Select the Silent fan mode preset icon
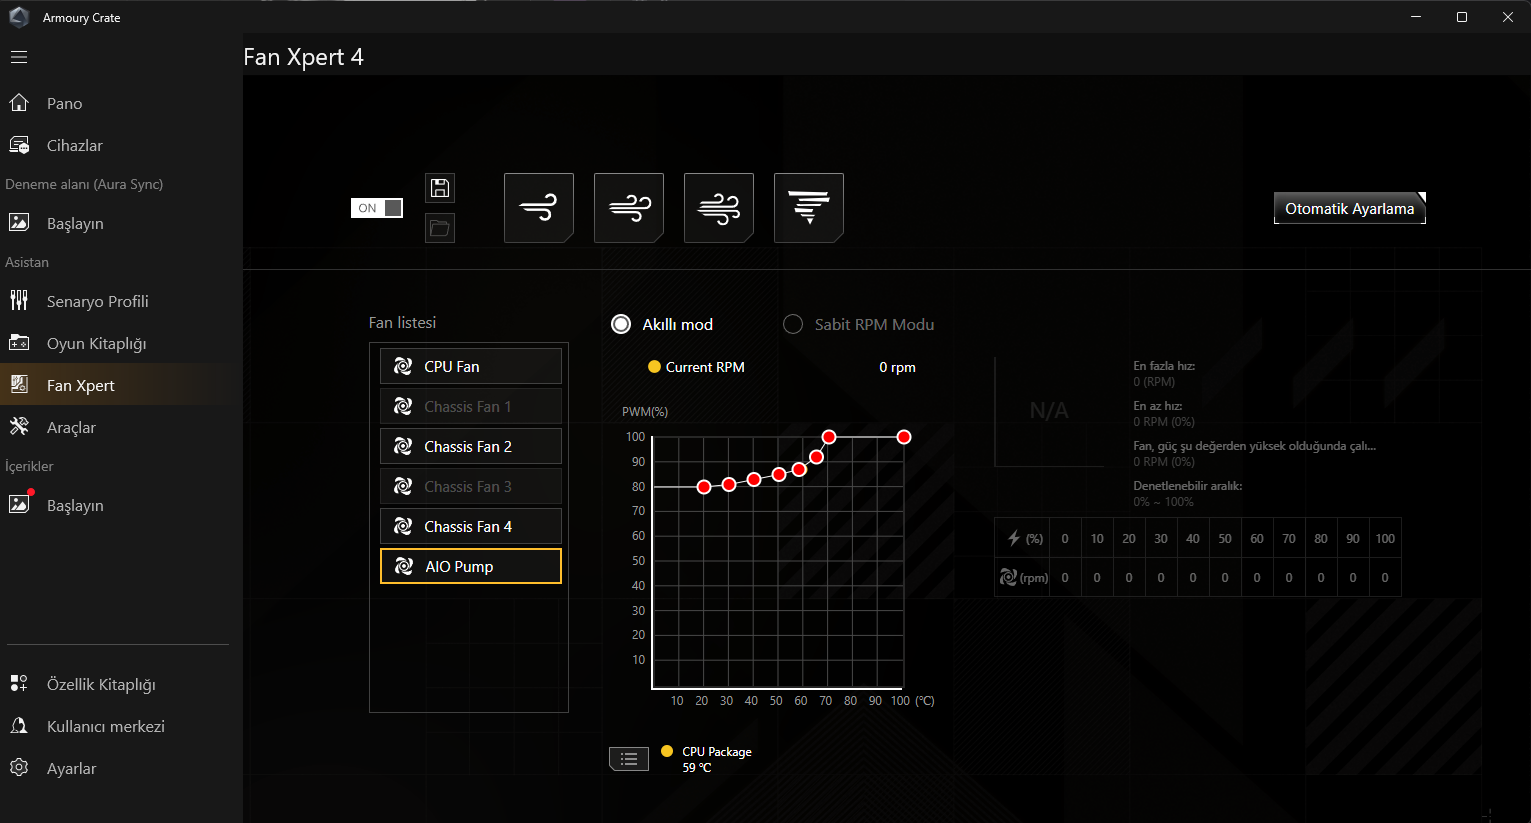1531x823 pixels. [539, 208]
